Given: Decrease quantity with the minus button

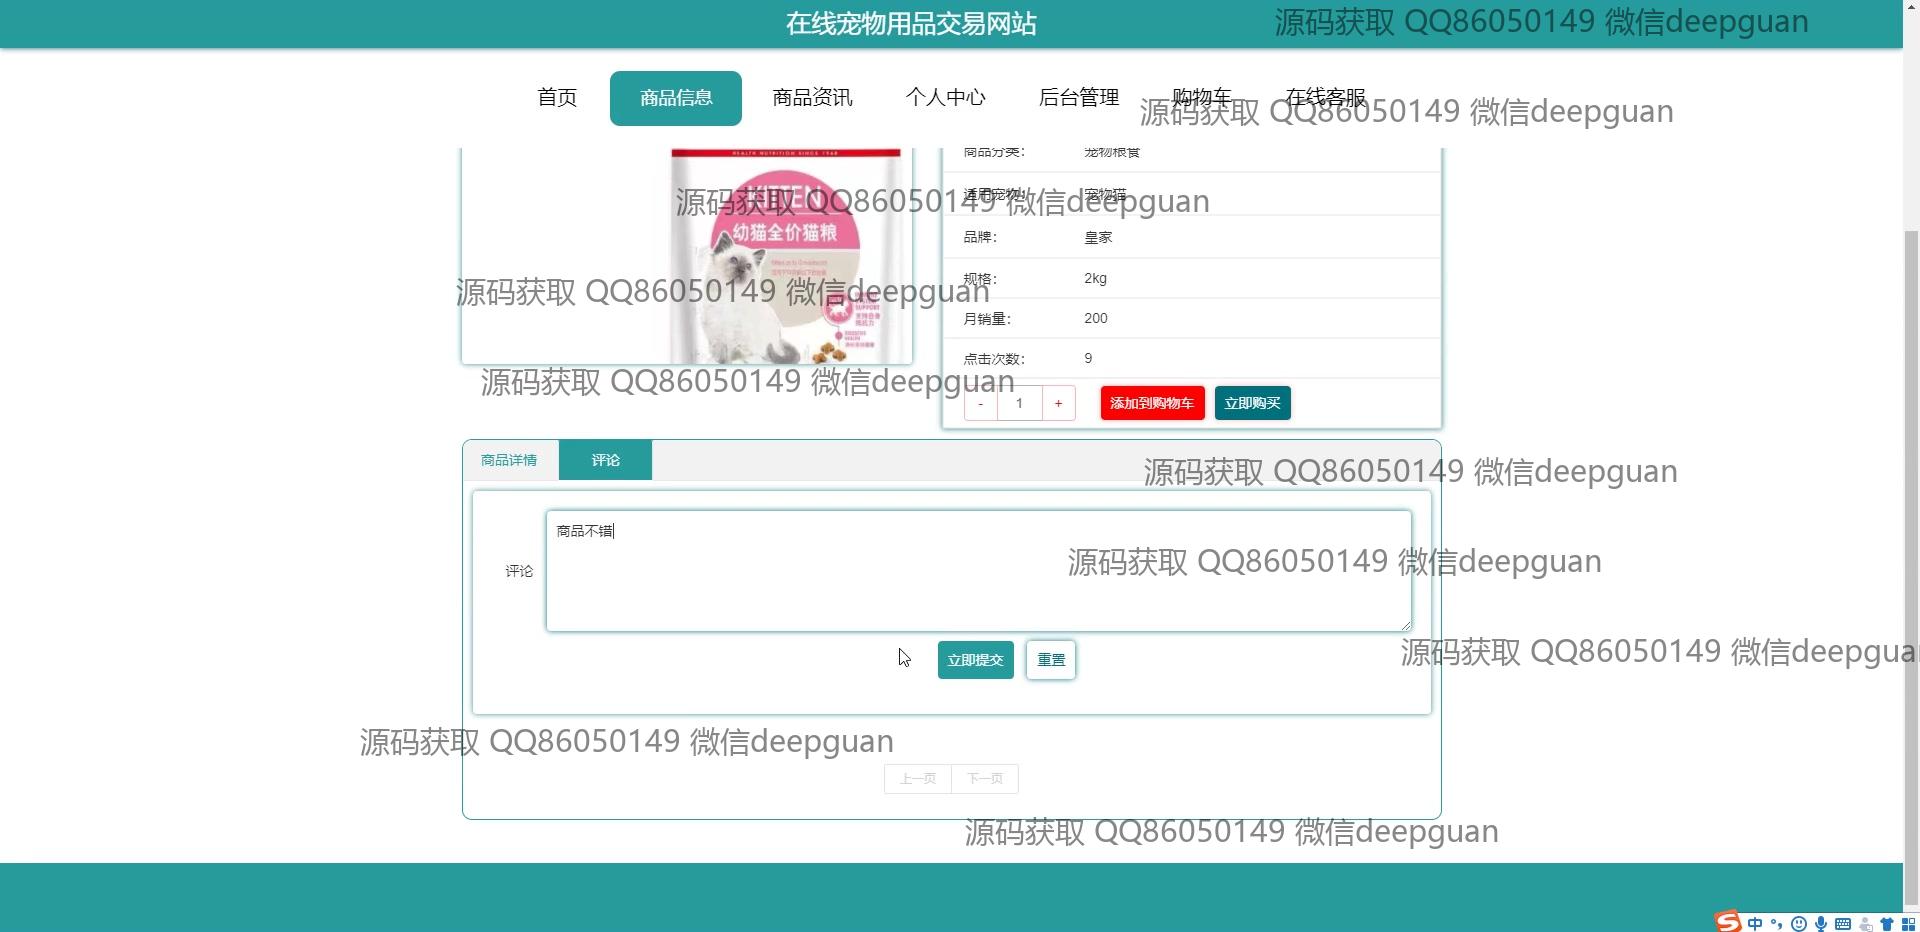Looking at the screenshot, I should click(981, 404).
